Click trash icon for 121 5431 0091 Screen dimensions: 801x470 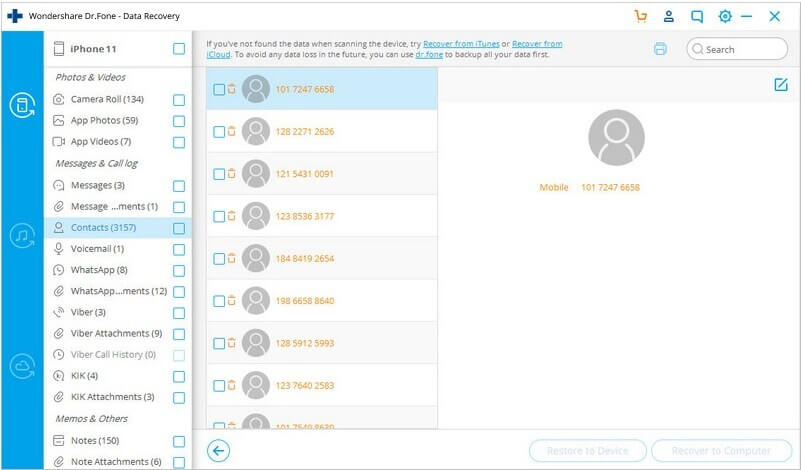pos(232,173)
